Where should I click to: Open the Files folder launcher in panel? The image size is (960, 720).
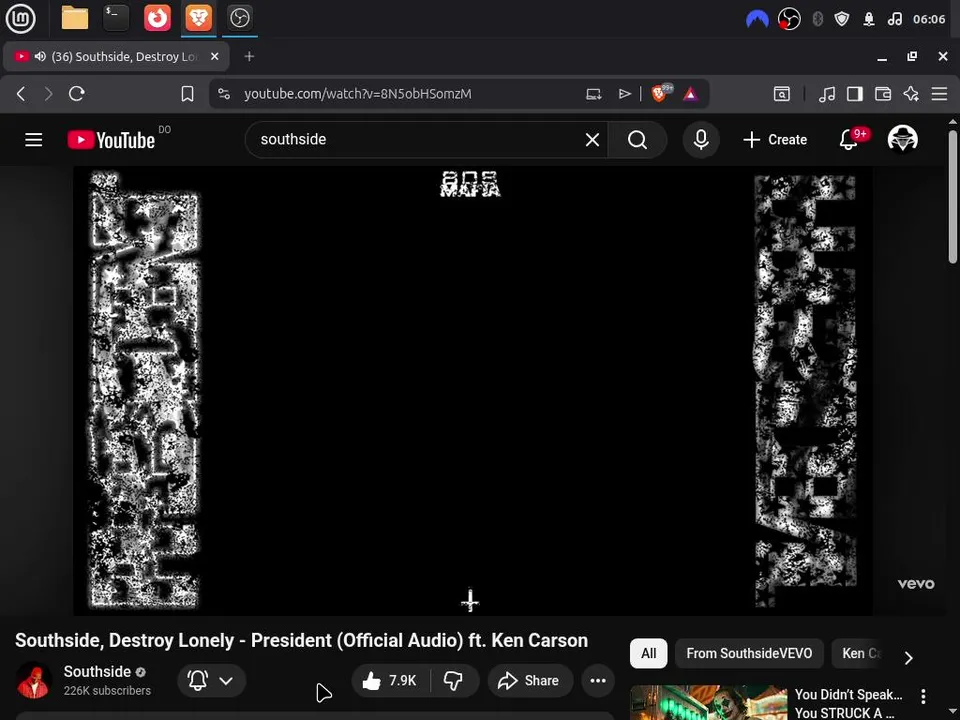[x=75, y=18]
